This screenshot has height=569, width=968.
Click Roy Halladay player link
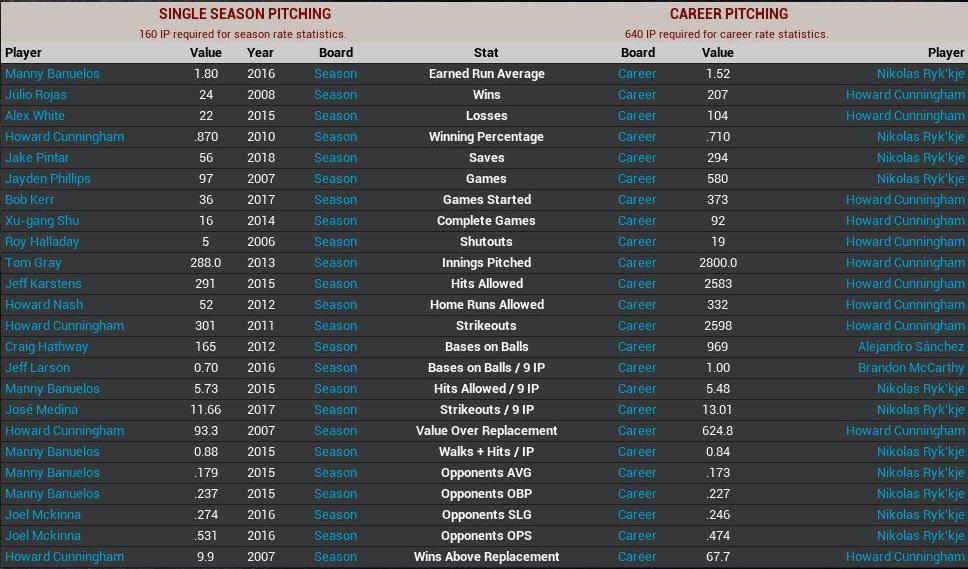[x=42, y=242]
